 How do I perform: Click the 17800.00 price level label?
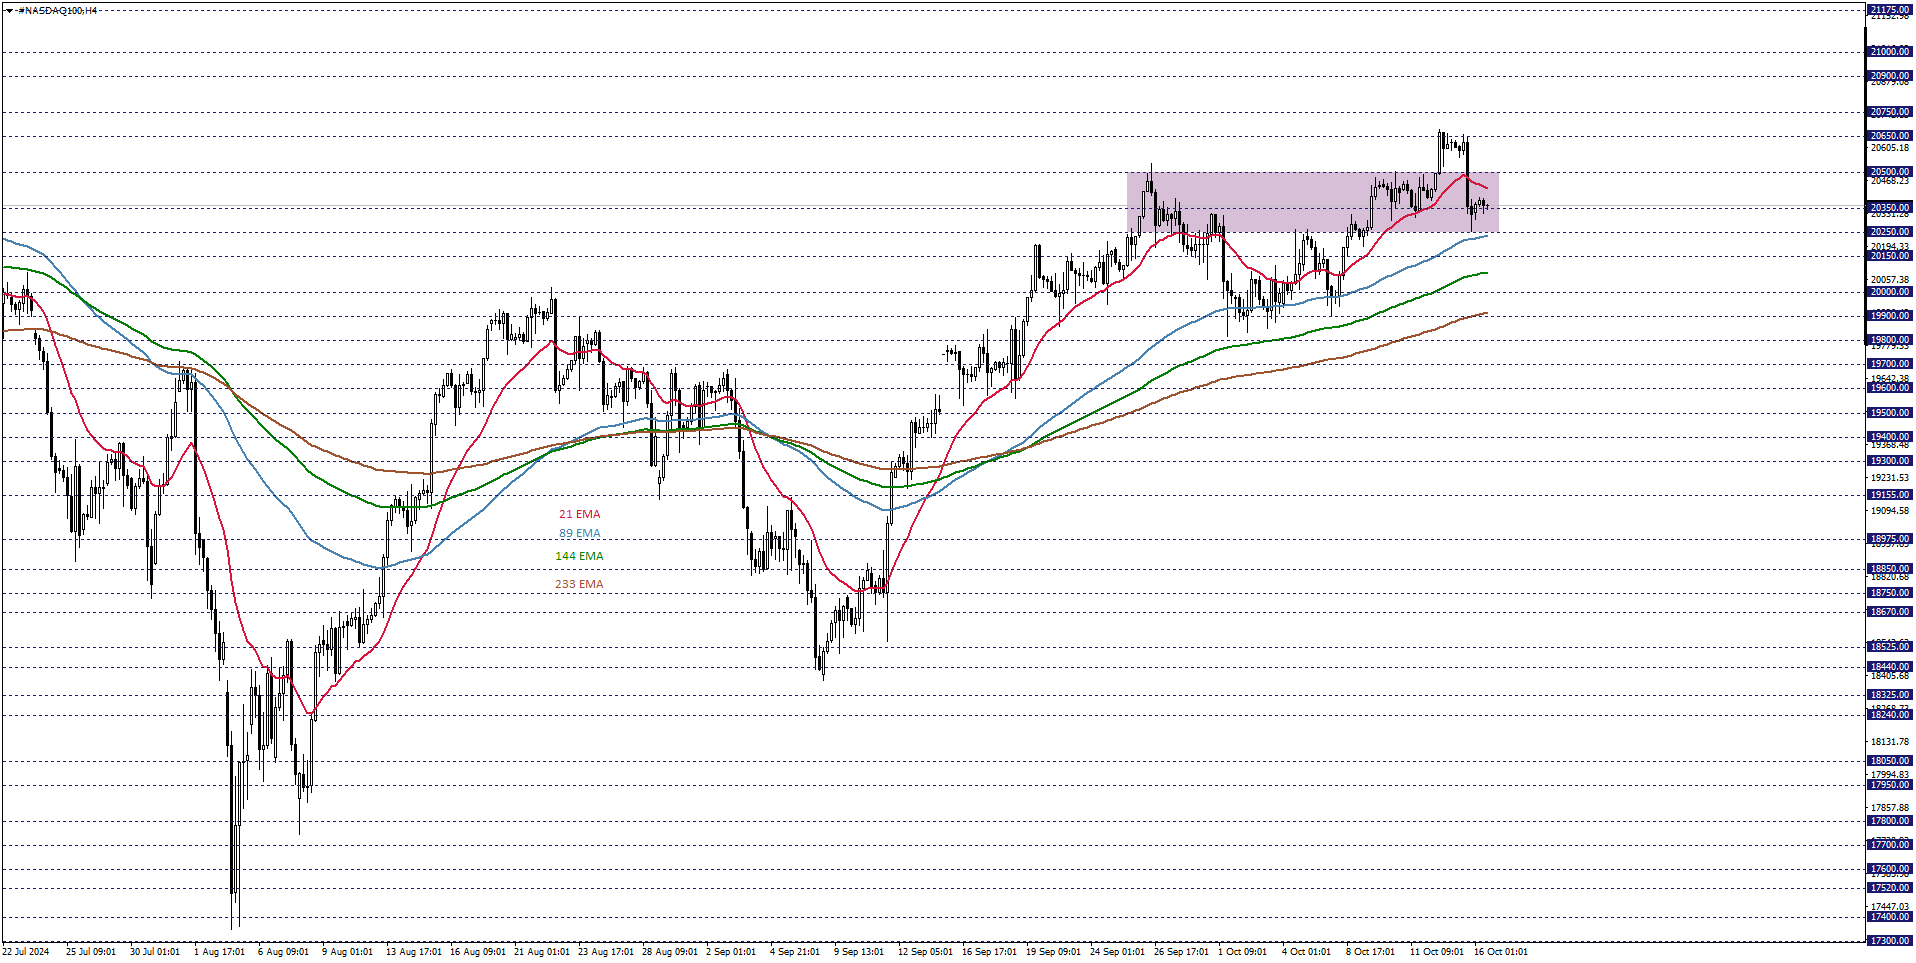tap(1890, 821)
